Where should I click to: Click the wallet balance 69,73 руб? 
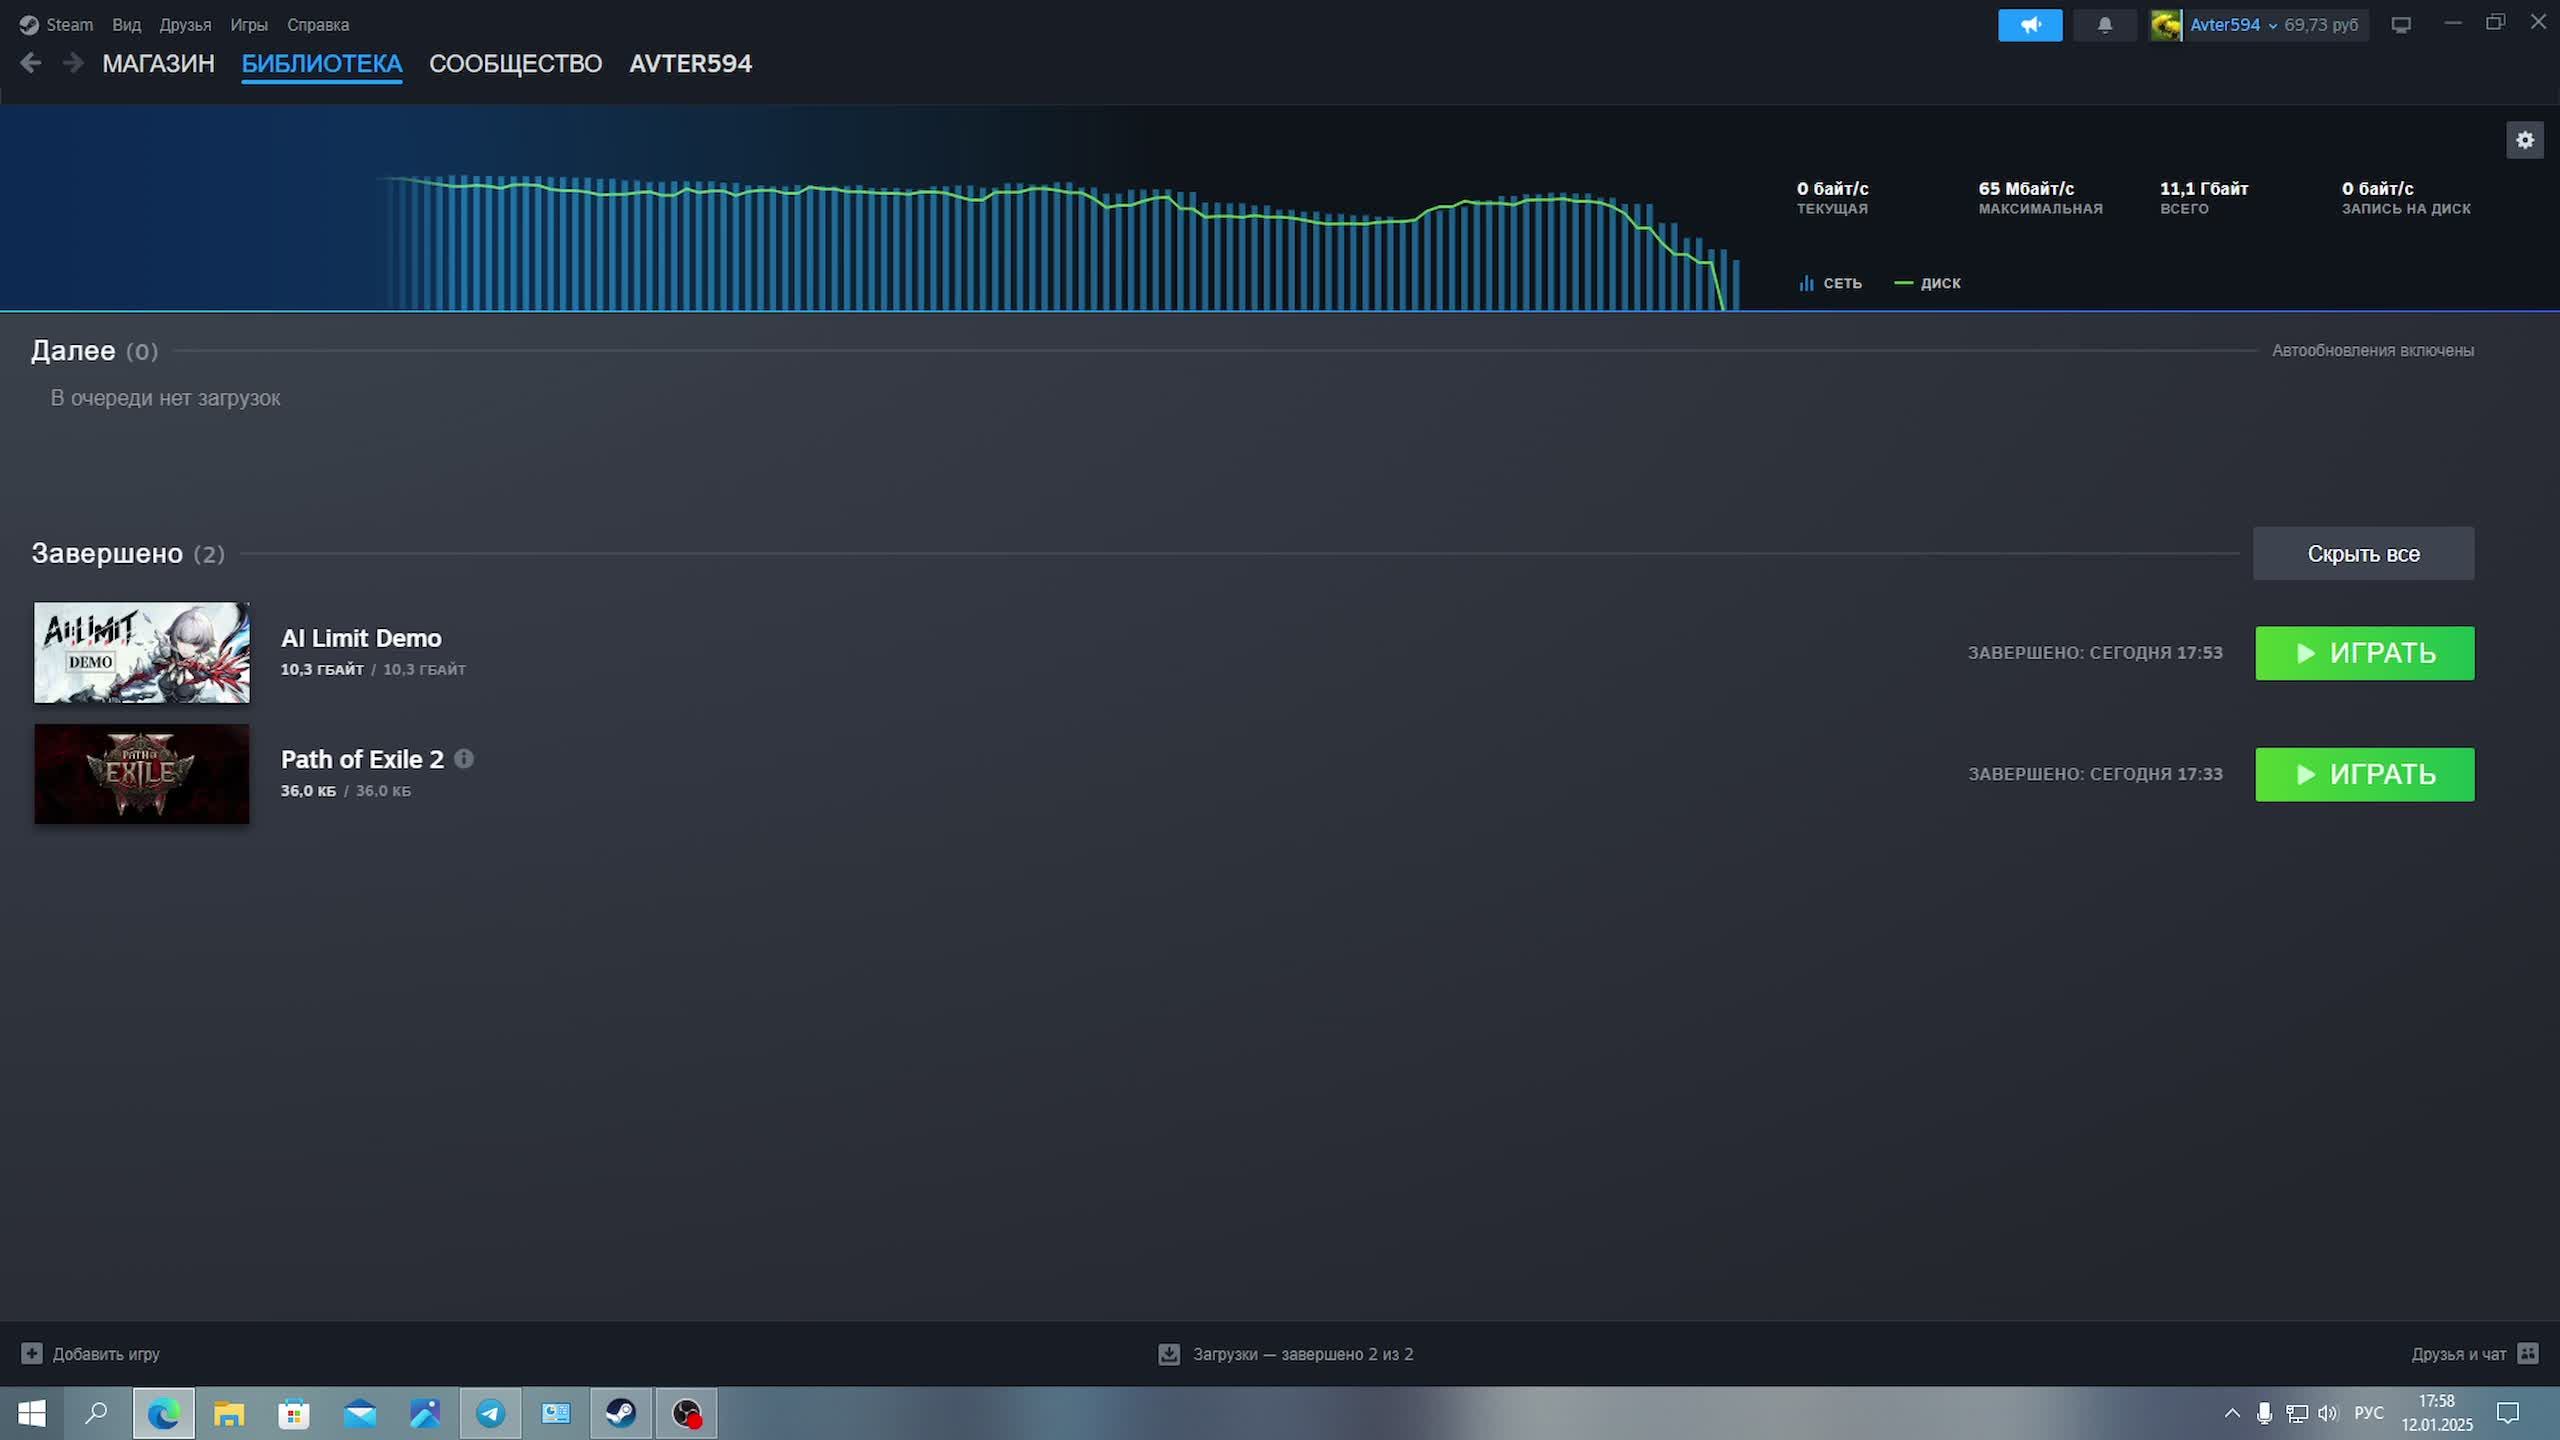coord(2320,25)
